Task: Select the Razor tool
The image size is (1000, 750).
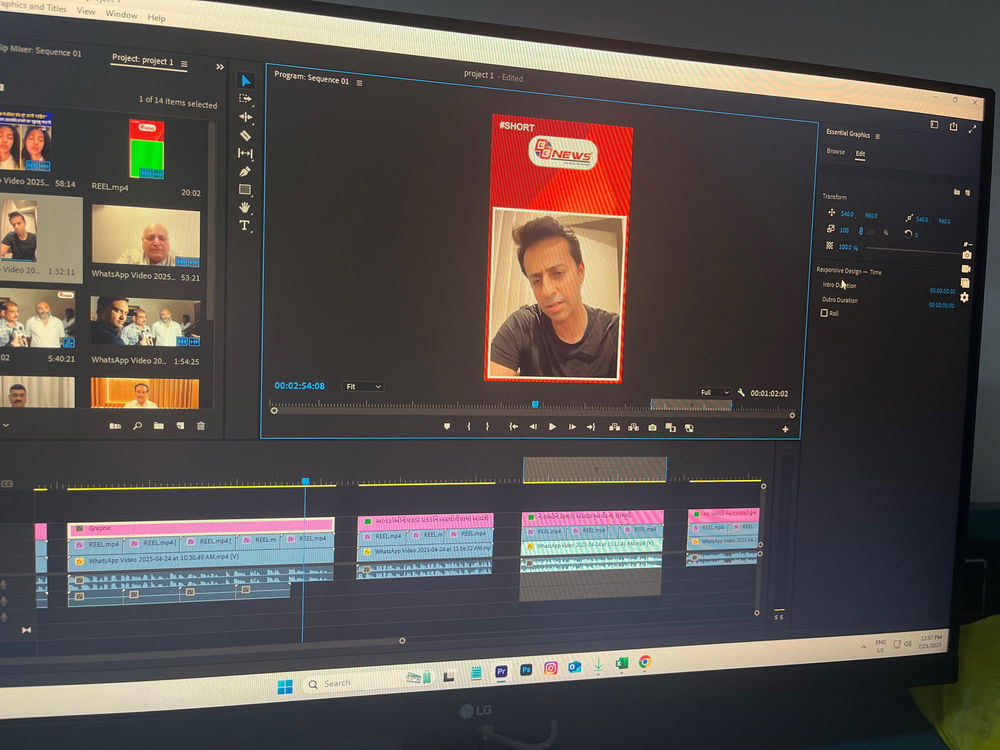Action: point(246,135)
